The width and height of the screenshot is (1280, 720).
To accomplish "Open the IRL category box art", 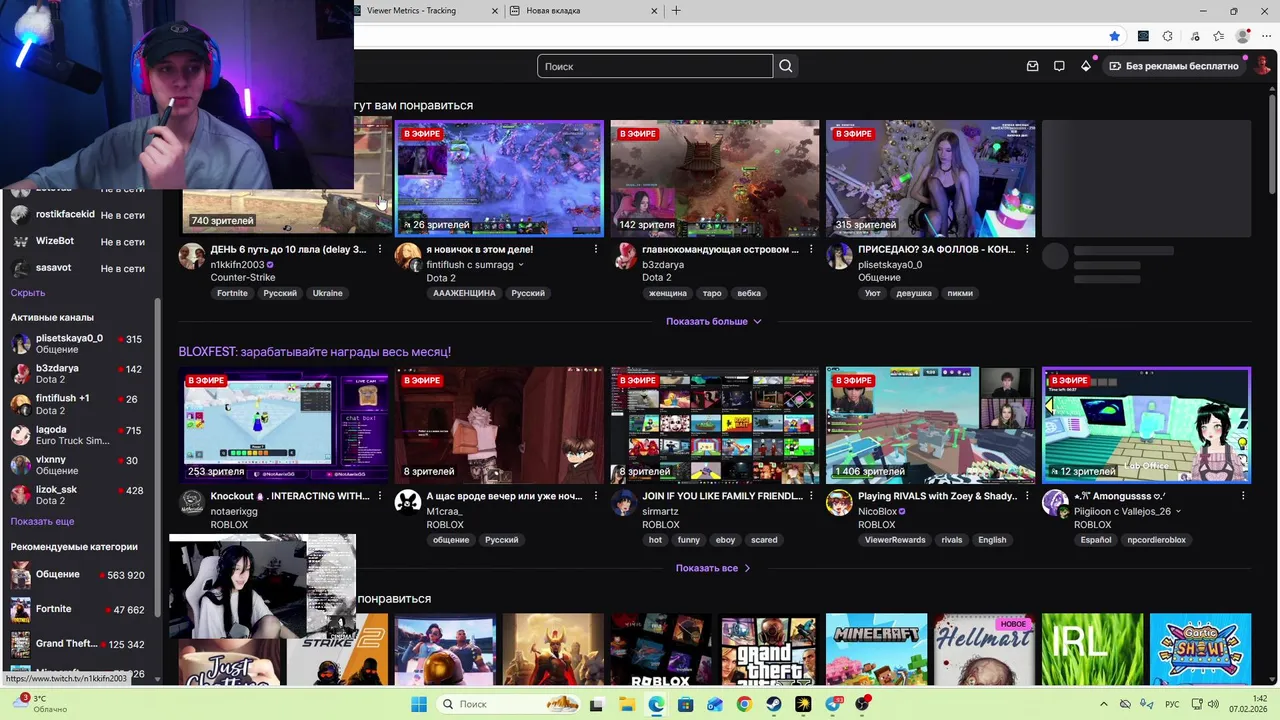I will click(x=1093, y=650).
